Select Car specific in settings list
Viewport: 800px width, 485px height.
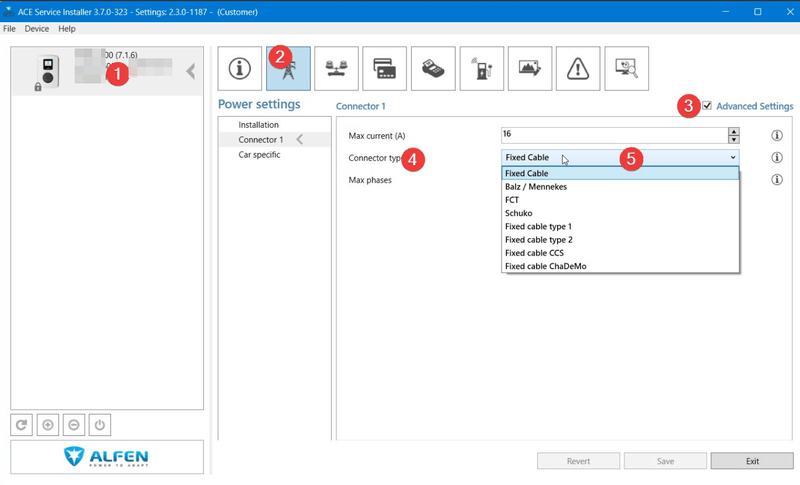click(259, 155)
